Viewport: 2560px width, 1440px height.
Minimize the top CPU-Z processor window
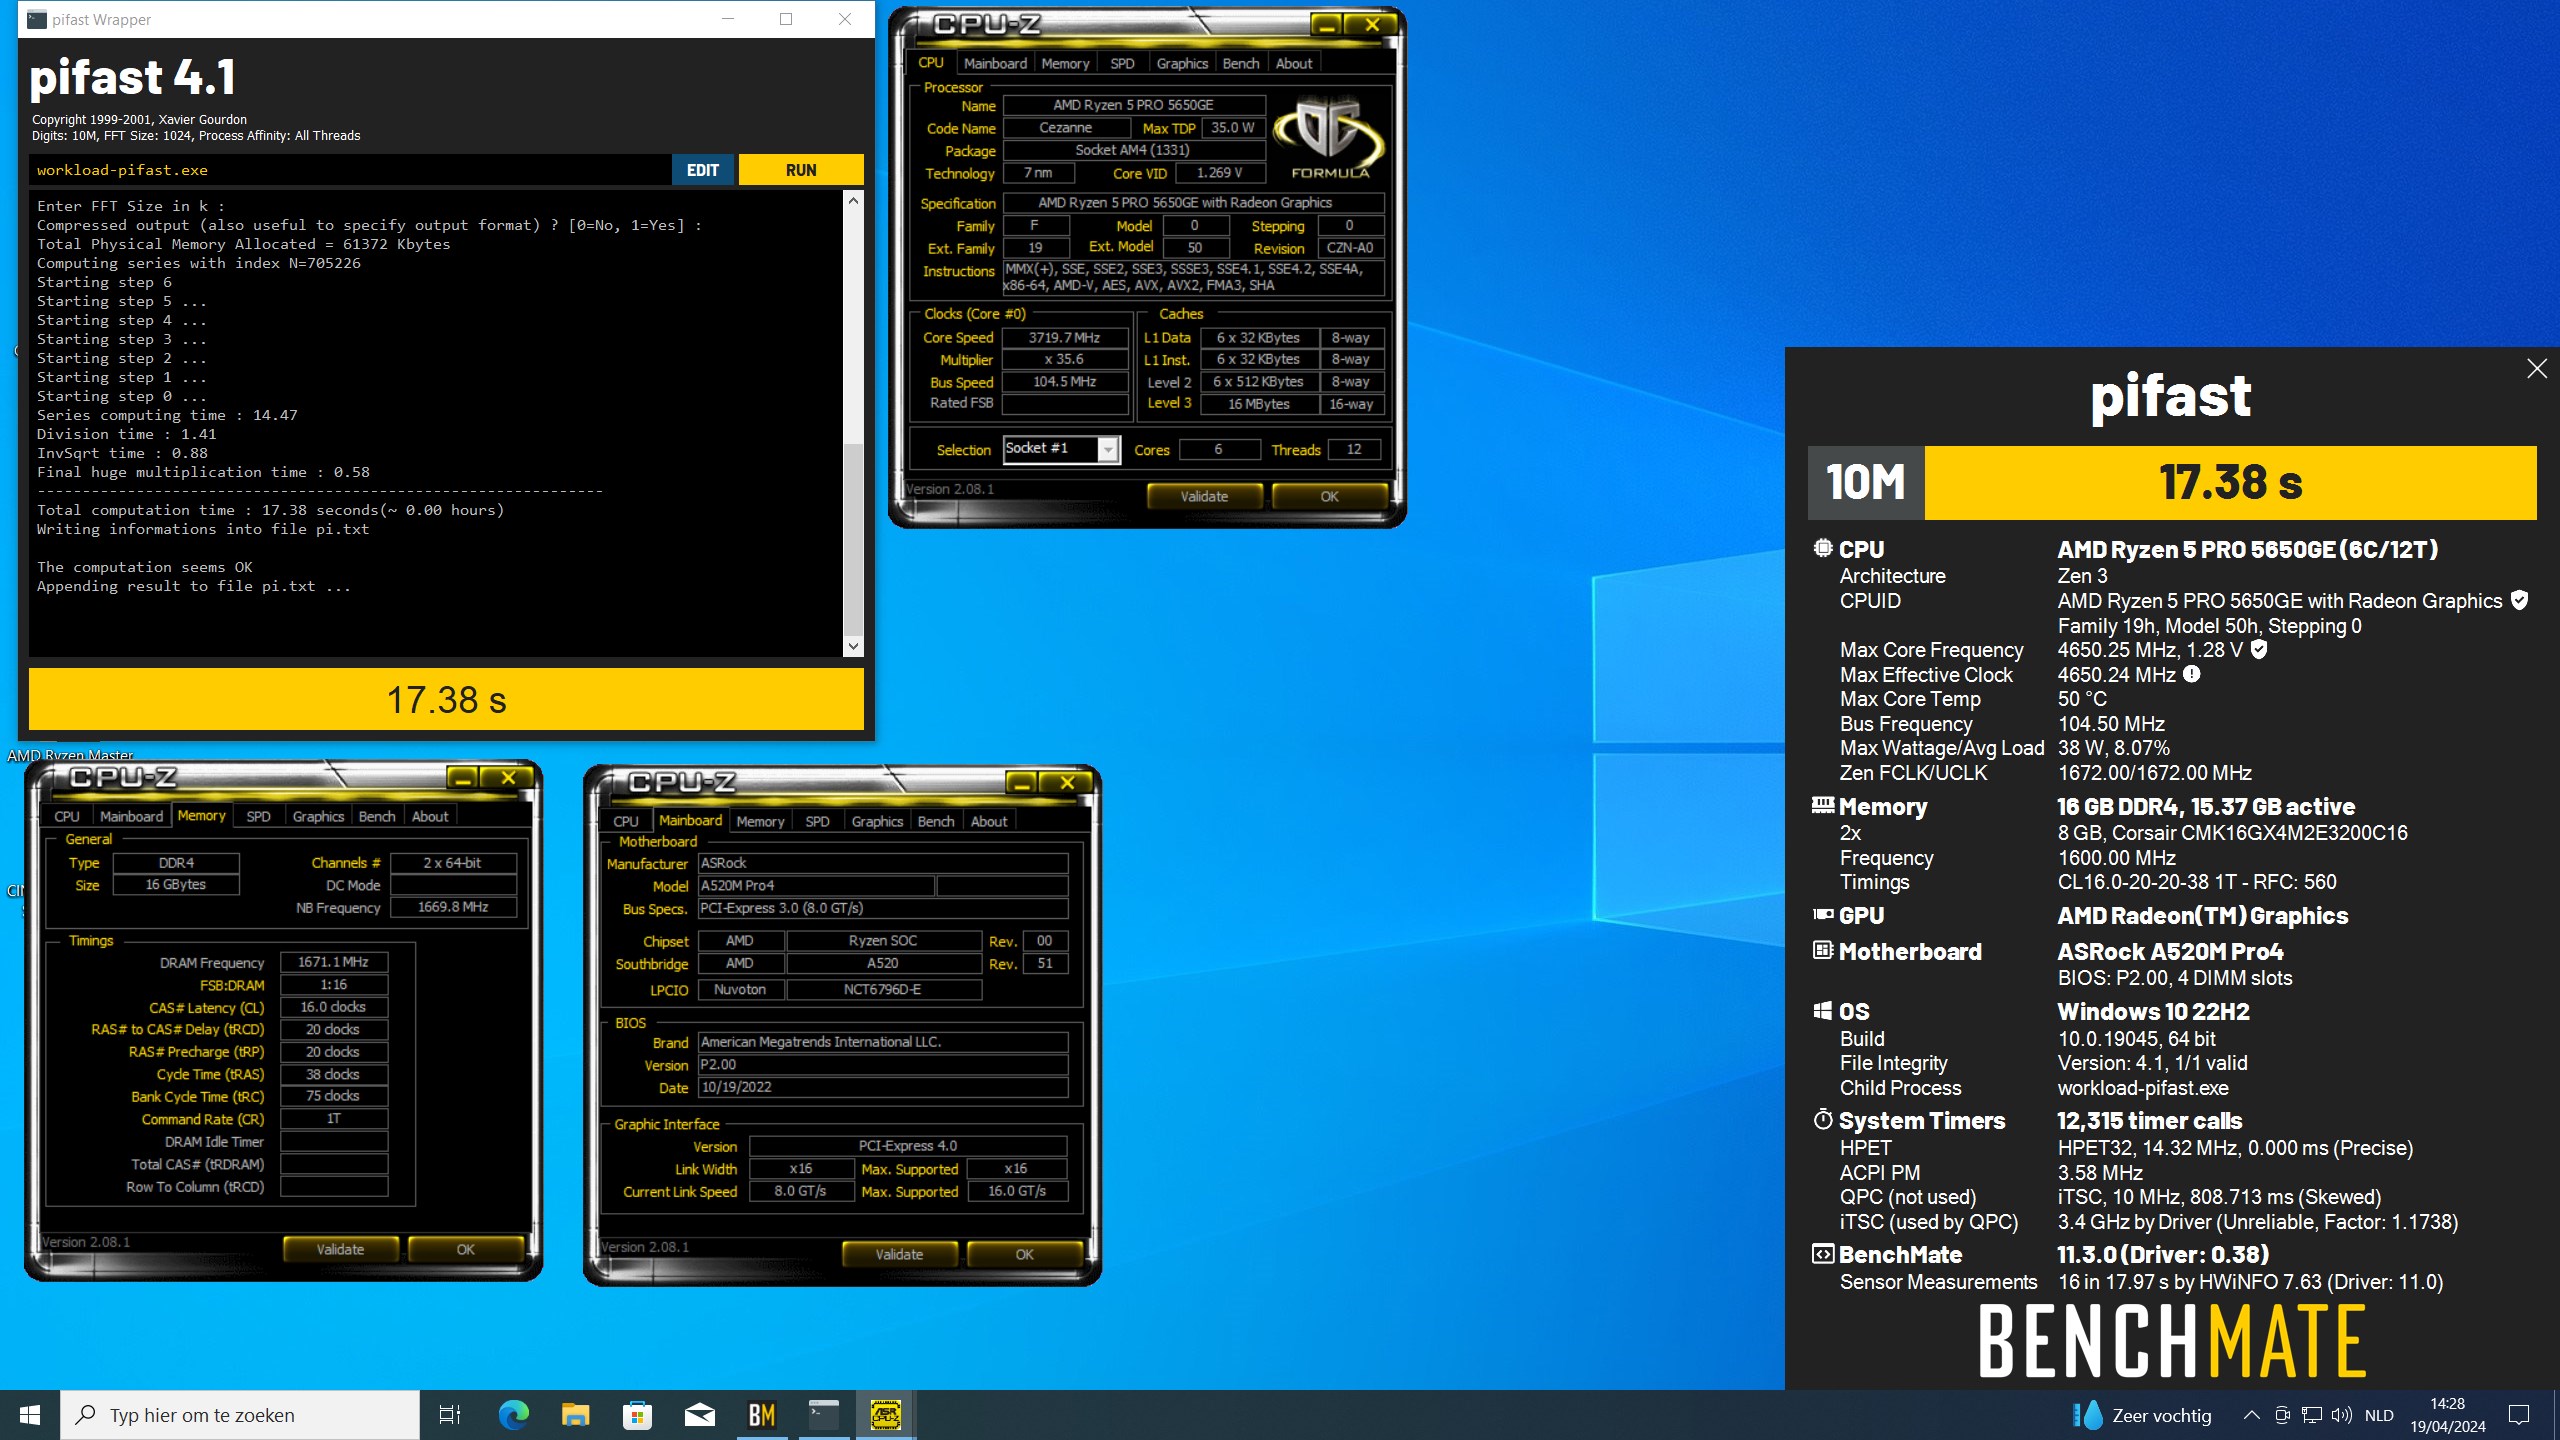click(x=1327, y=25)
